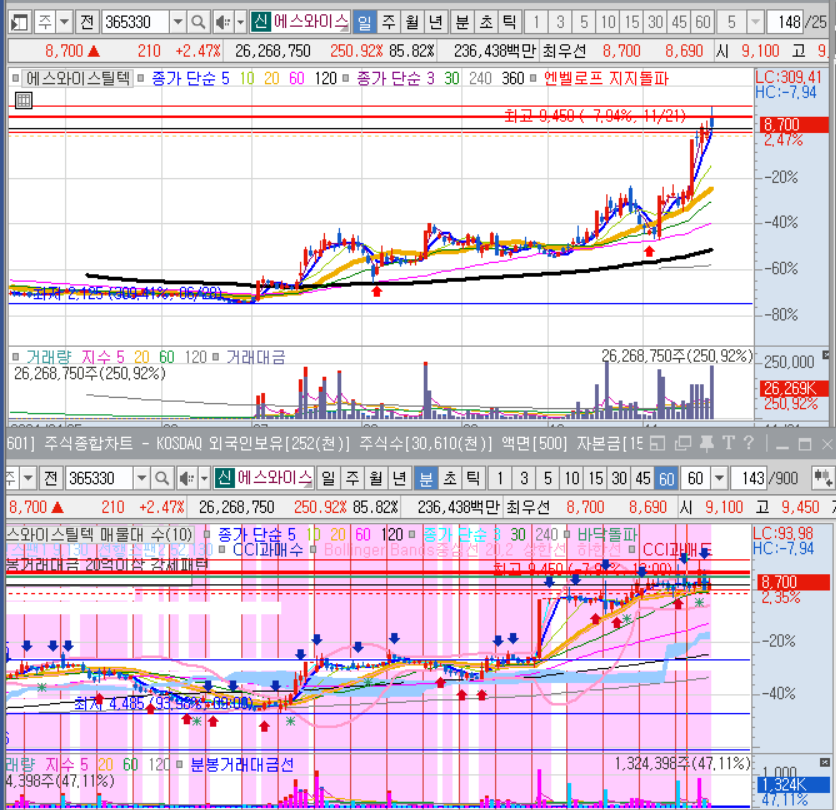The height and width of the screenshot is (810, 836).
Task: Choose 45 minute interval in bottom chart
Action: tap(642, 478)
